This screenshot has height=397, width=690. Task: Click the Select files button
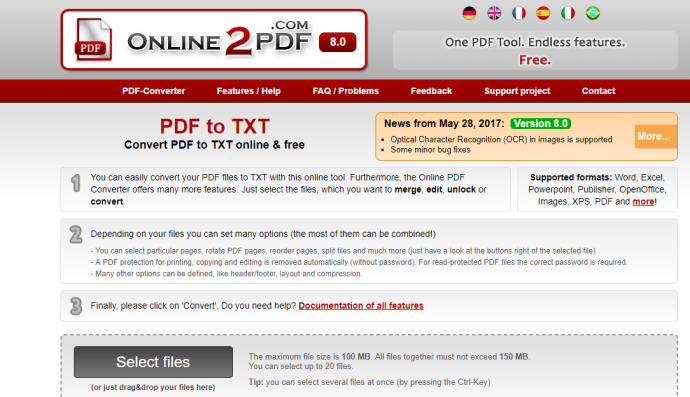153,362
